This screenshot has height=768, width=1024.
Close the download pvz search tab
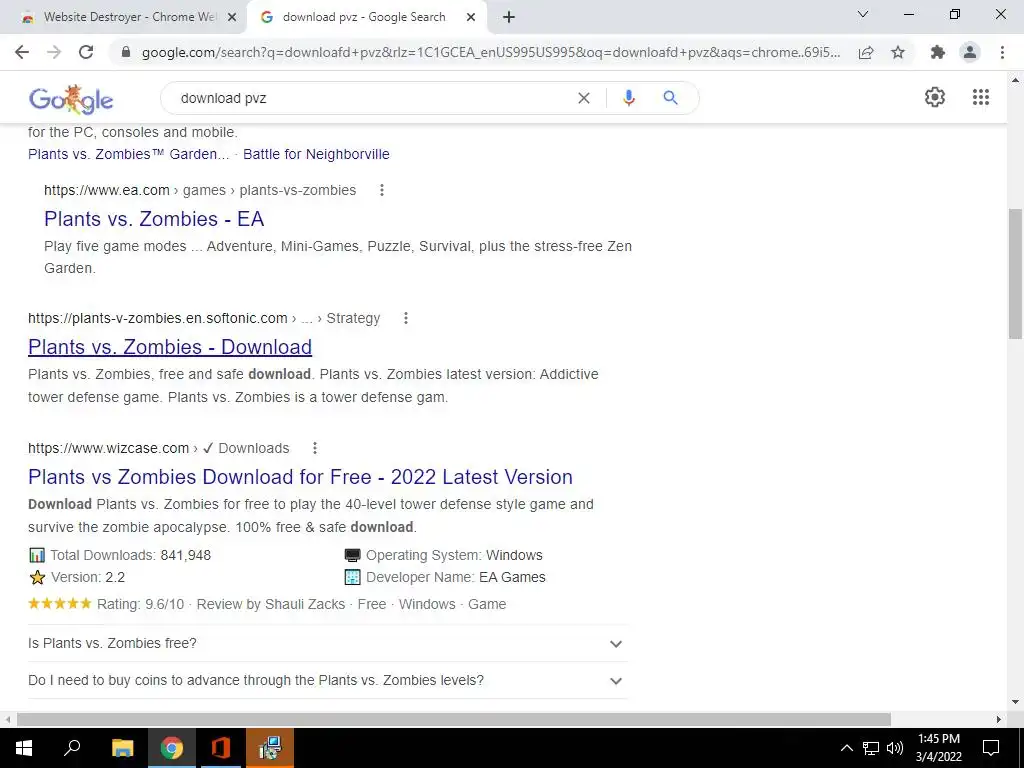click(471, 17)
